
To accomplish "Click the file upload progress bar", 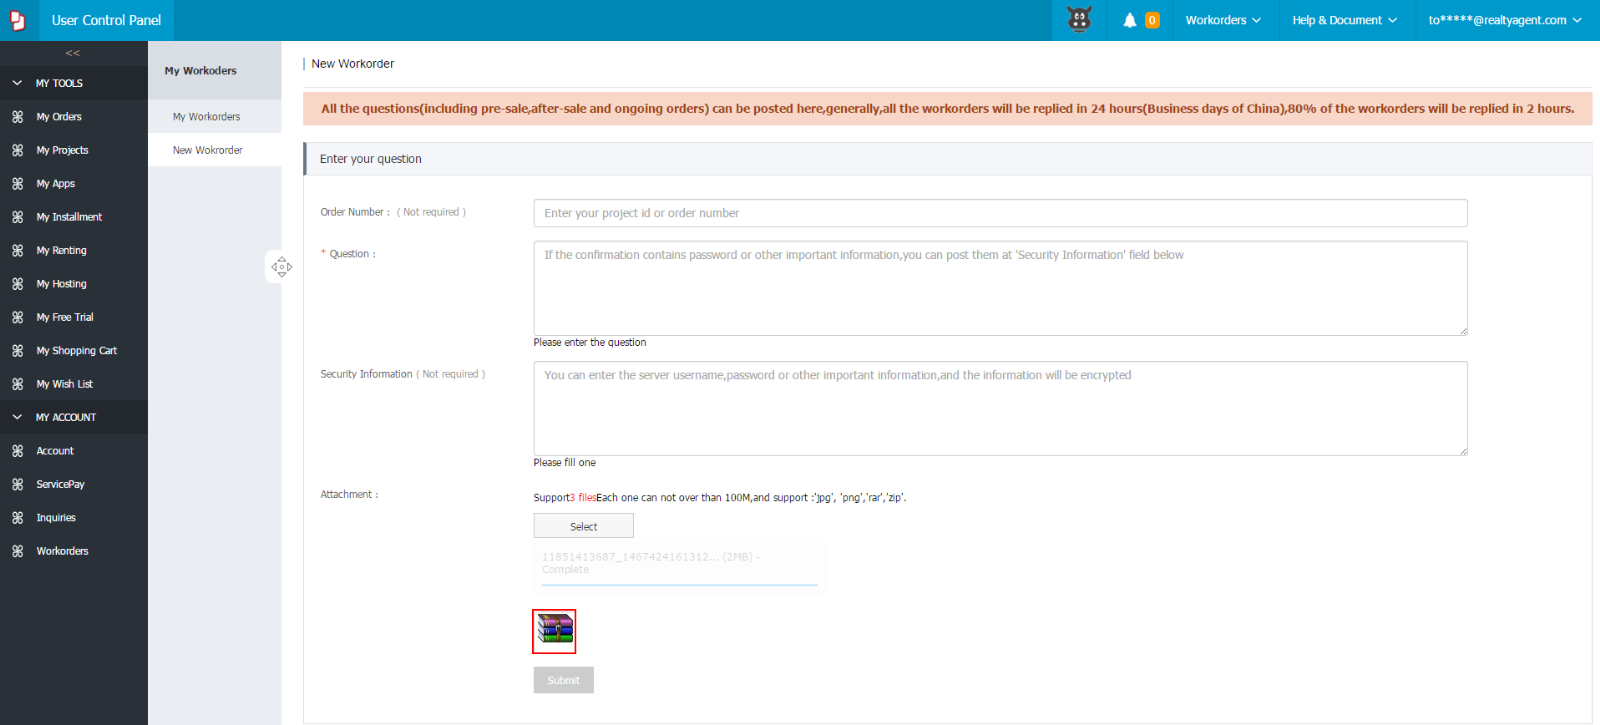I will pos(679,584).
